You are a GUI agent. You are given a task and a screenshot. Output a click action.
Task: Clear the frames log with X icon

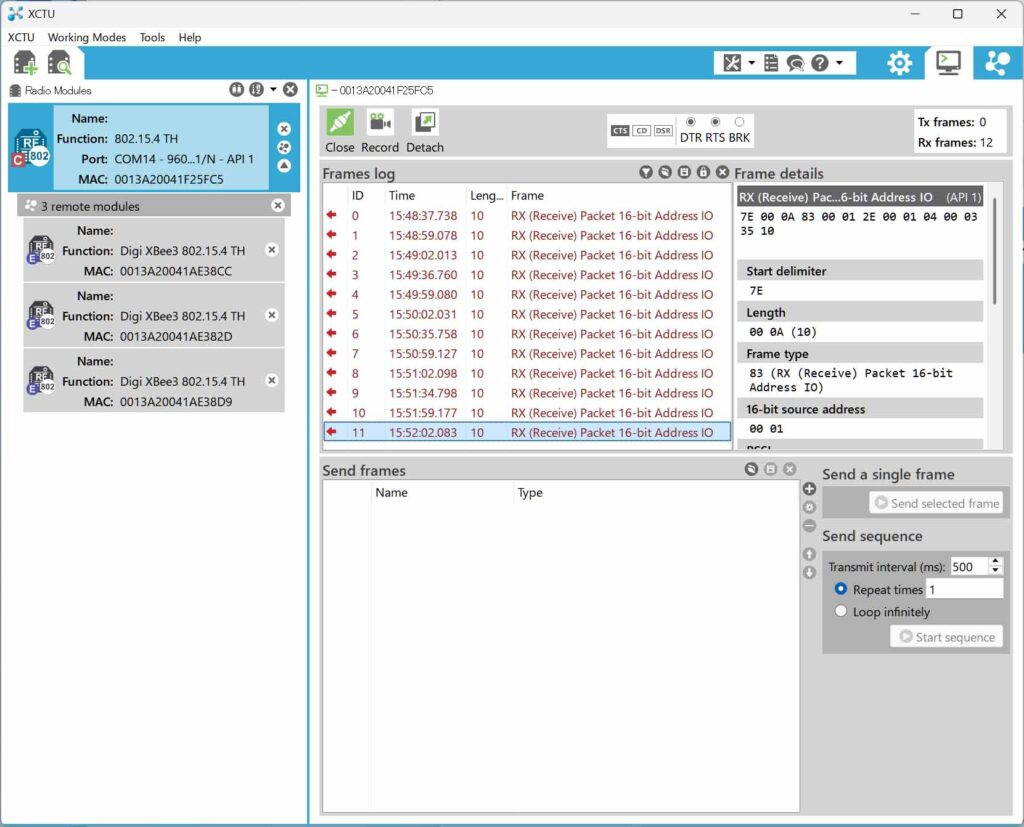click(722, 172)
